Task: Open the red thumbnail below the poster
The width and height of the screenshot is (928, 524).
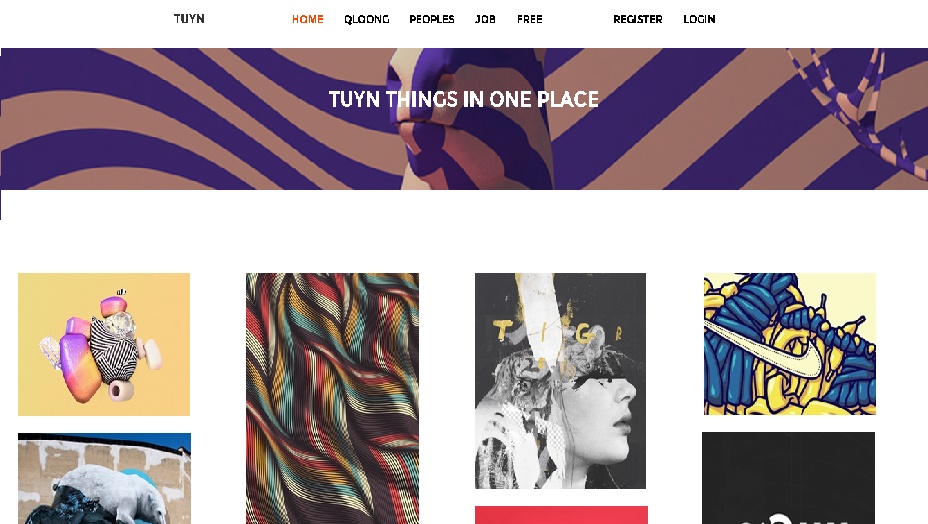Action: tap(561, 515)
